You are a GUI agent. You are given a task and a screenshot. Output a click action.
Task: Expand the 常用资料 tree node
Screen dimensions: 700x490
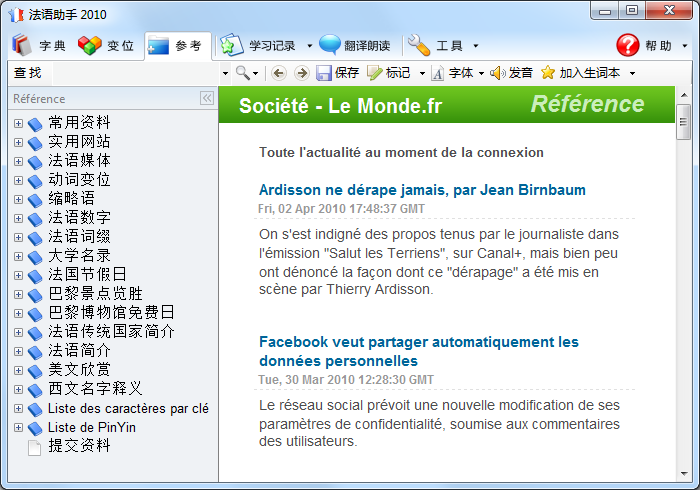[18, 122]
